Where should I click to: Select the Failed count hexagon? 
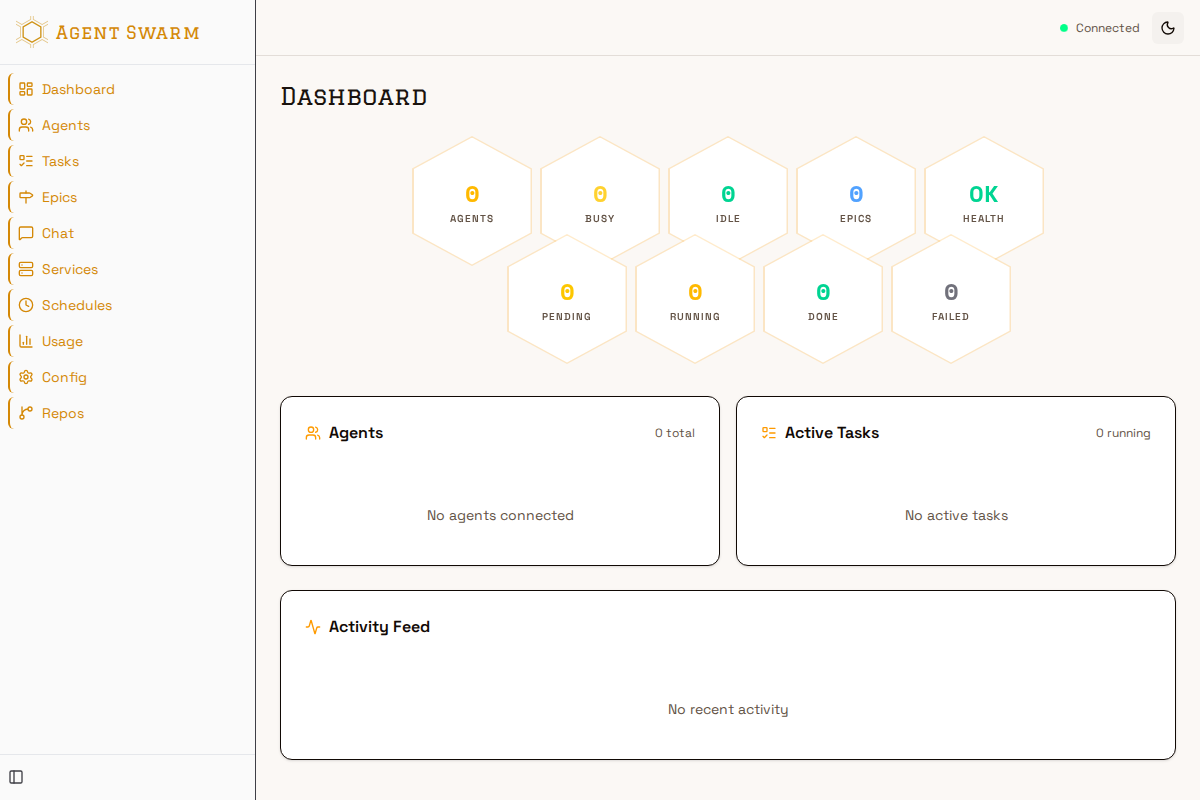(x=950, y=299)
